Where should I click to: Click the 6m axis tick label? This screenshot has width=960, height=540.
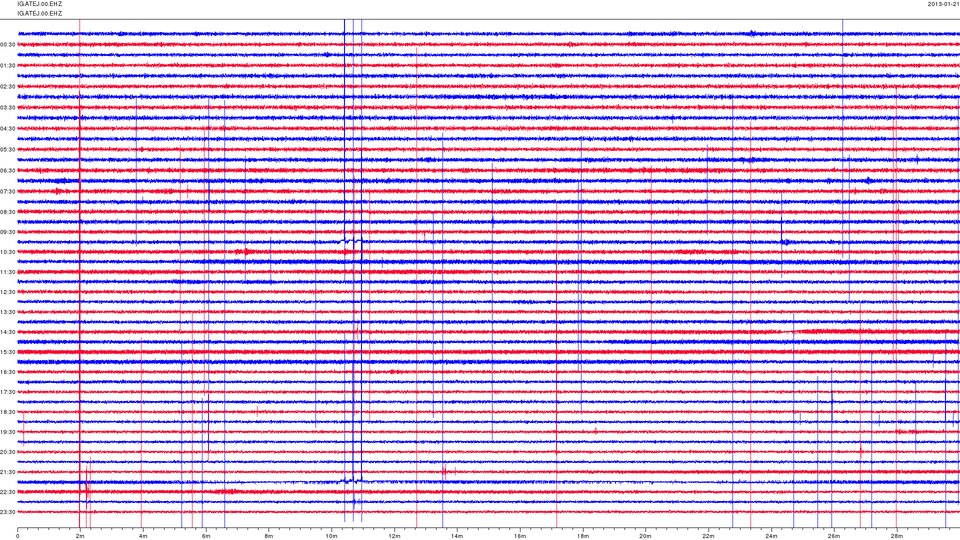(x=206, y=536)
